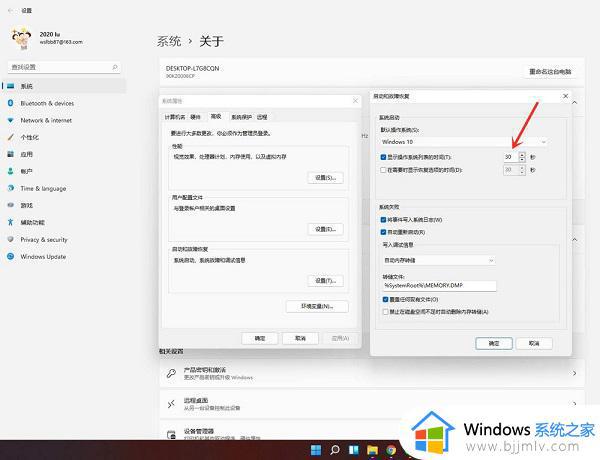This screenshot has width=600, height=460.
Task: Click the device manager icon beside 设备管理器
Action: pyautogui.click(x=171, y=434)
